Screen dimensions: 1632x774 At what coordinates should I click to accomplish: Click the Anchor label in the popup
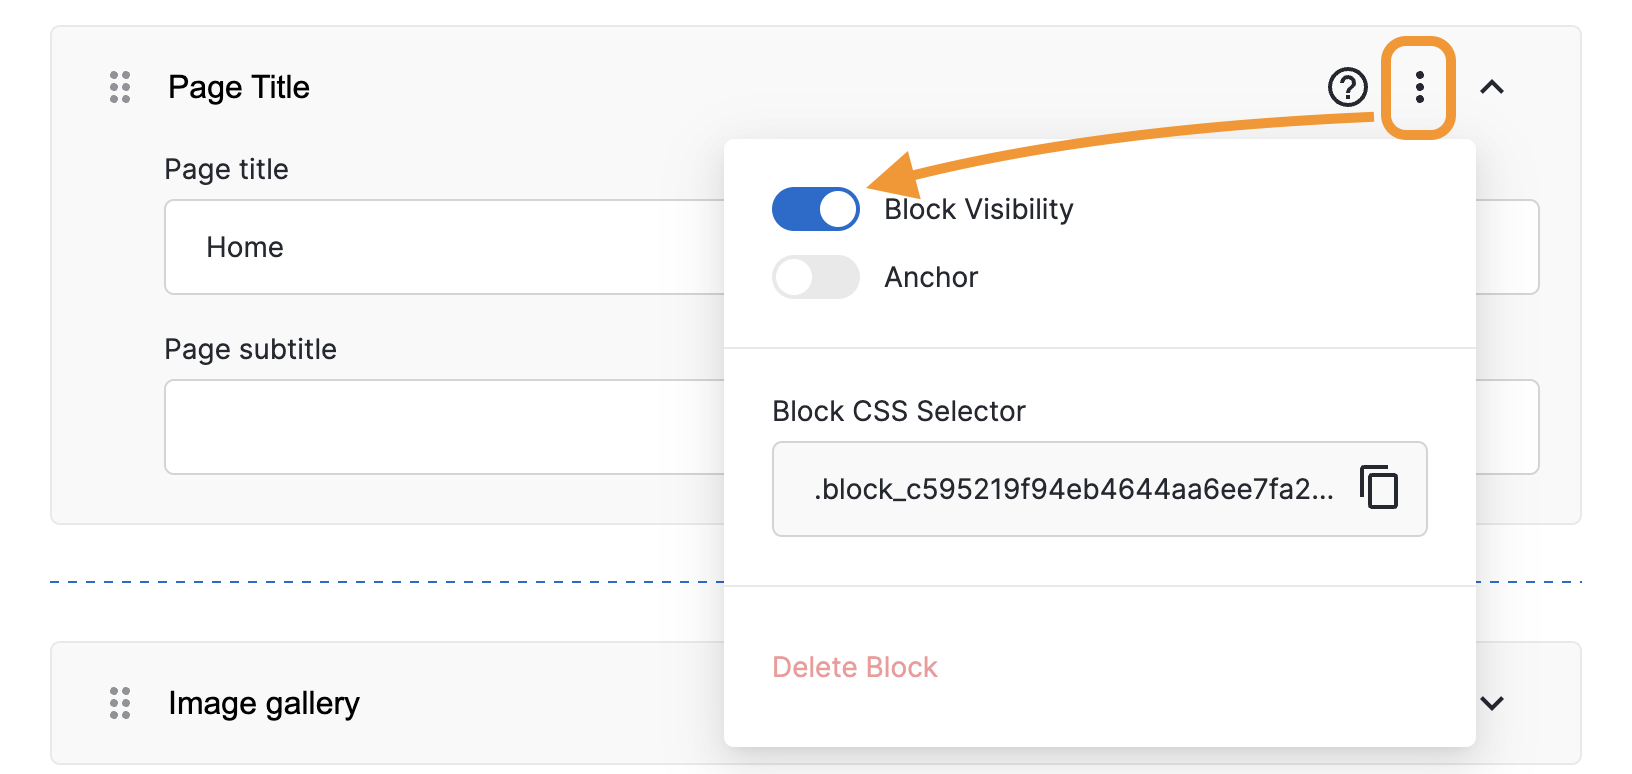[931, 277]
